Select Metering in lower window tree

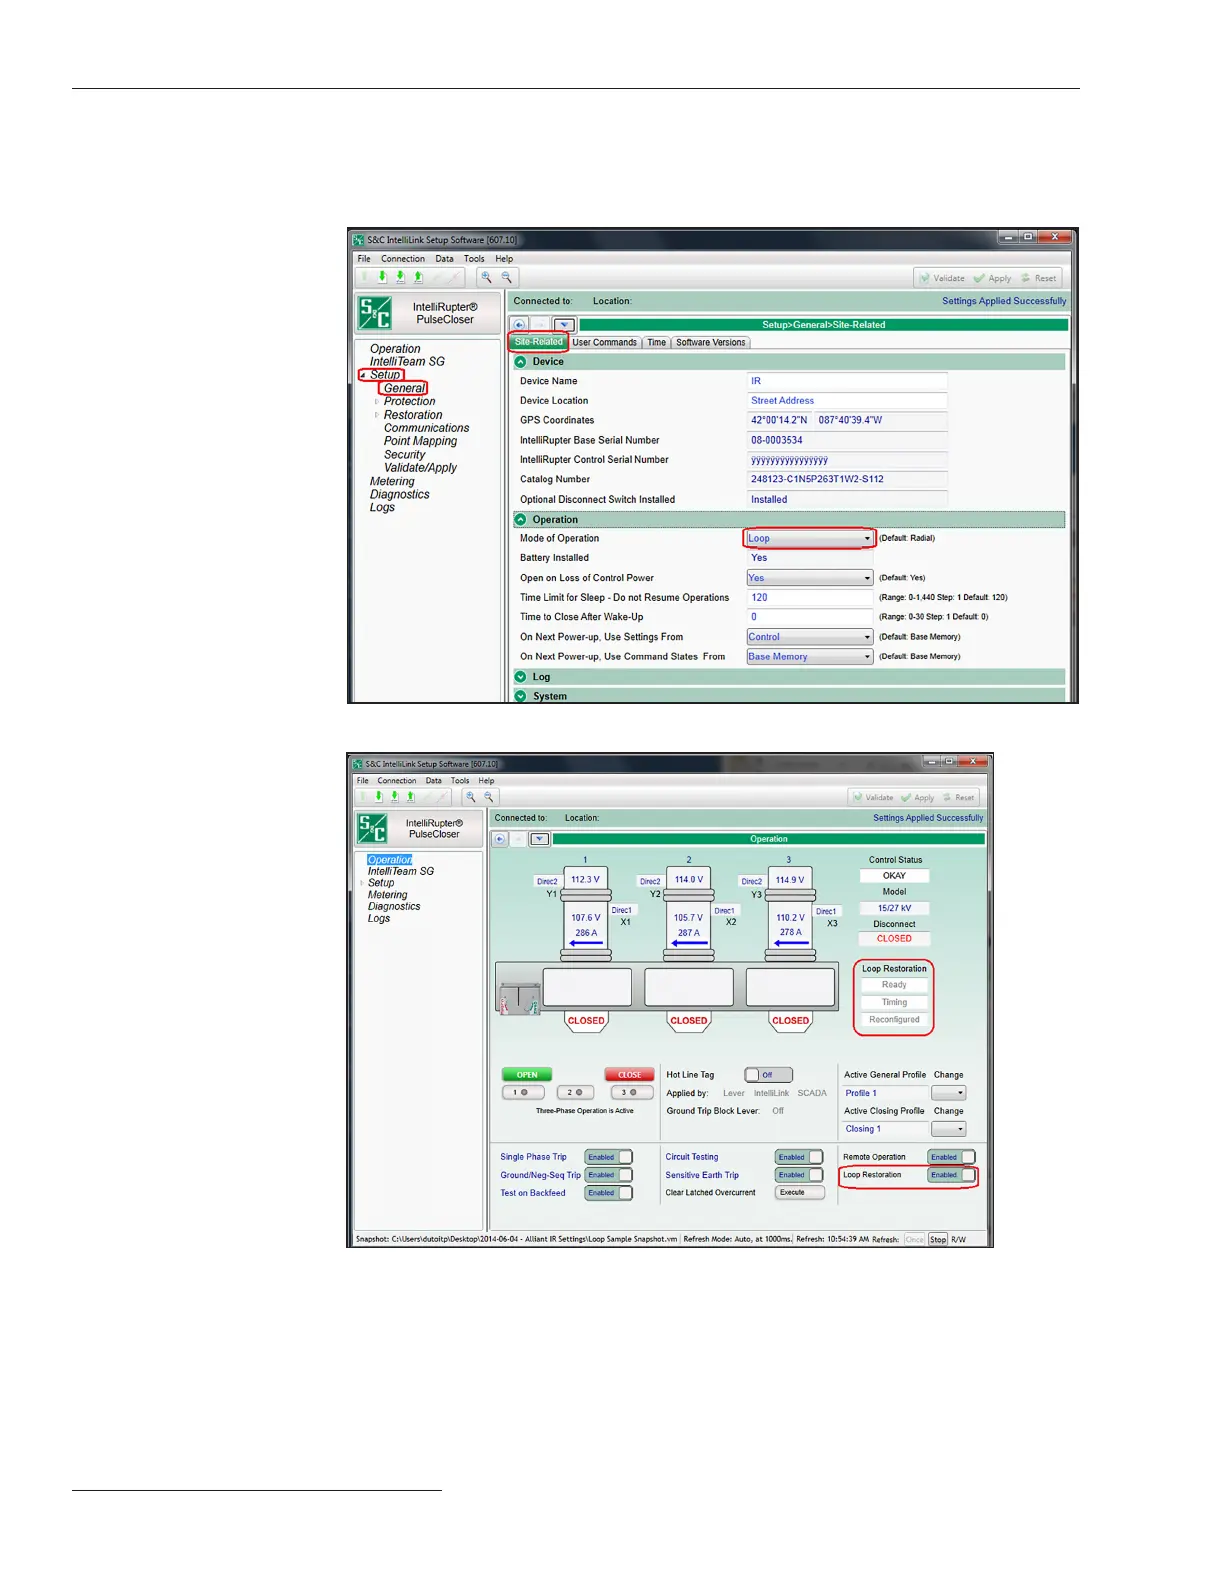tap(387, 895)
